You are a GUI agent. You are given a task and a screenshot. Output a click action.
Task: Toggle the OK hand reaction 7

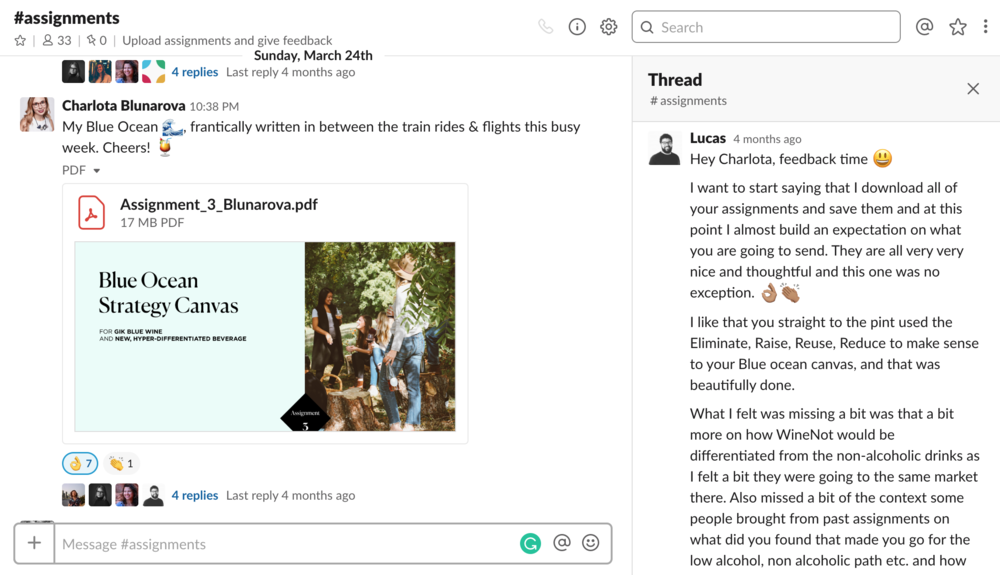[x=80, y=463]
